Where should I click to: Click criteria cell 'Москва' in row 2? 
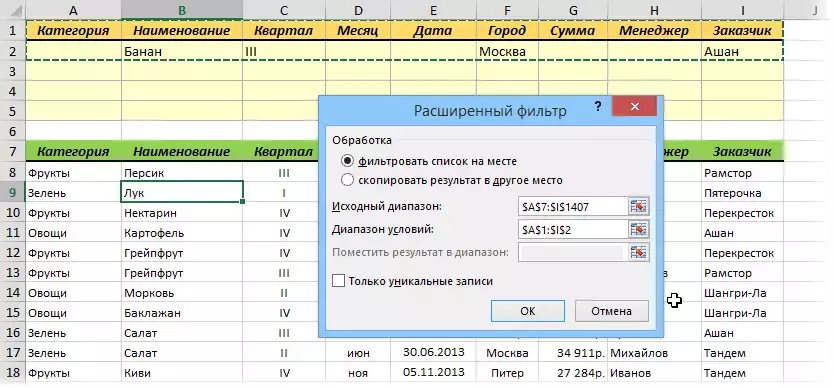tap(507, 51)
